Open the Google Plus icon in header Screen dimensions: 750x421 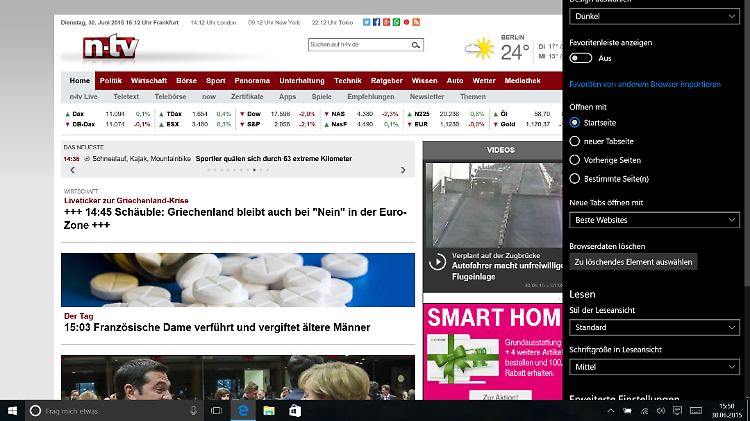pyautogui.click(x=386, y=22)
